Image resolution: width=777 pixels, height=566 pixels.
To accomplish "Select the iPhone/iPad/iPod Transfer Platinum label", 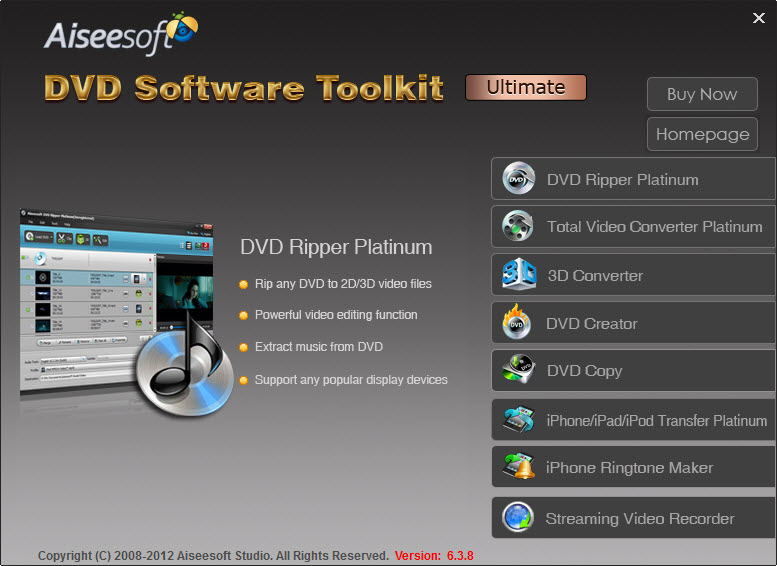I will pos(657,420).
